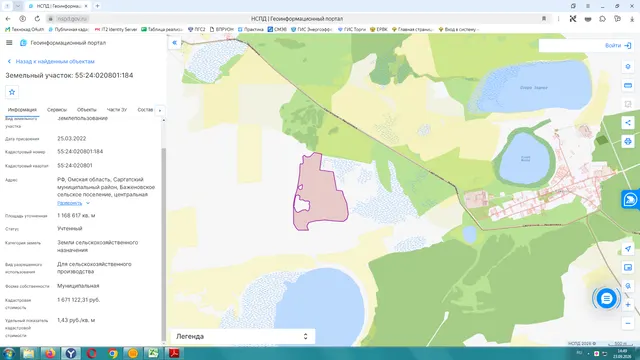Print the map
The image size is (640, 360).
[628, 141]
